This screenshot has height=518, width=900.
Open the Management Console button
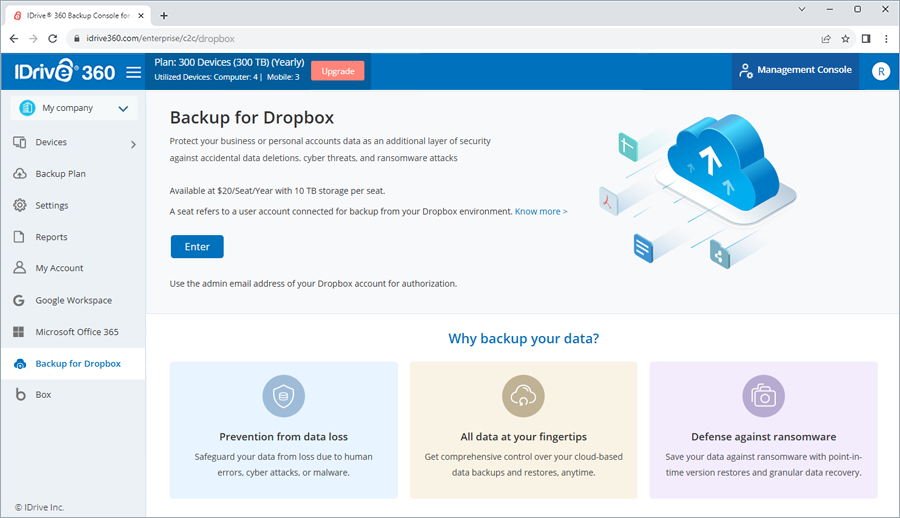click(796, 71)
